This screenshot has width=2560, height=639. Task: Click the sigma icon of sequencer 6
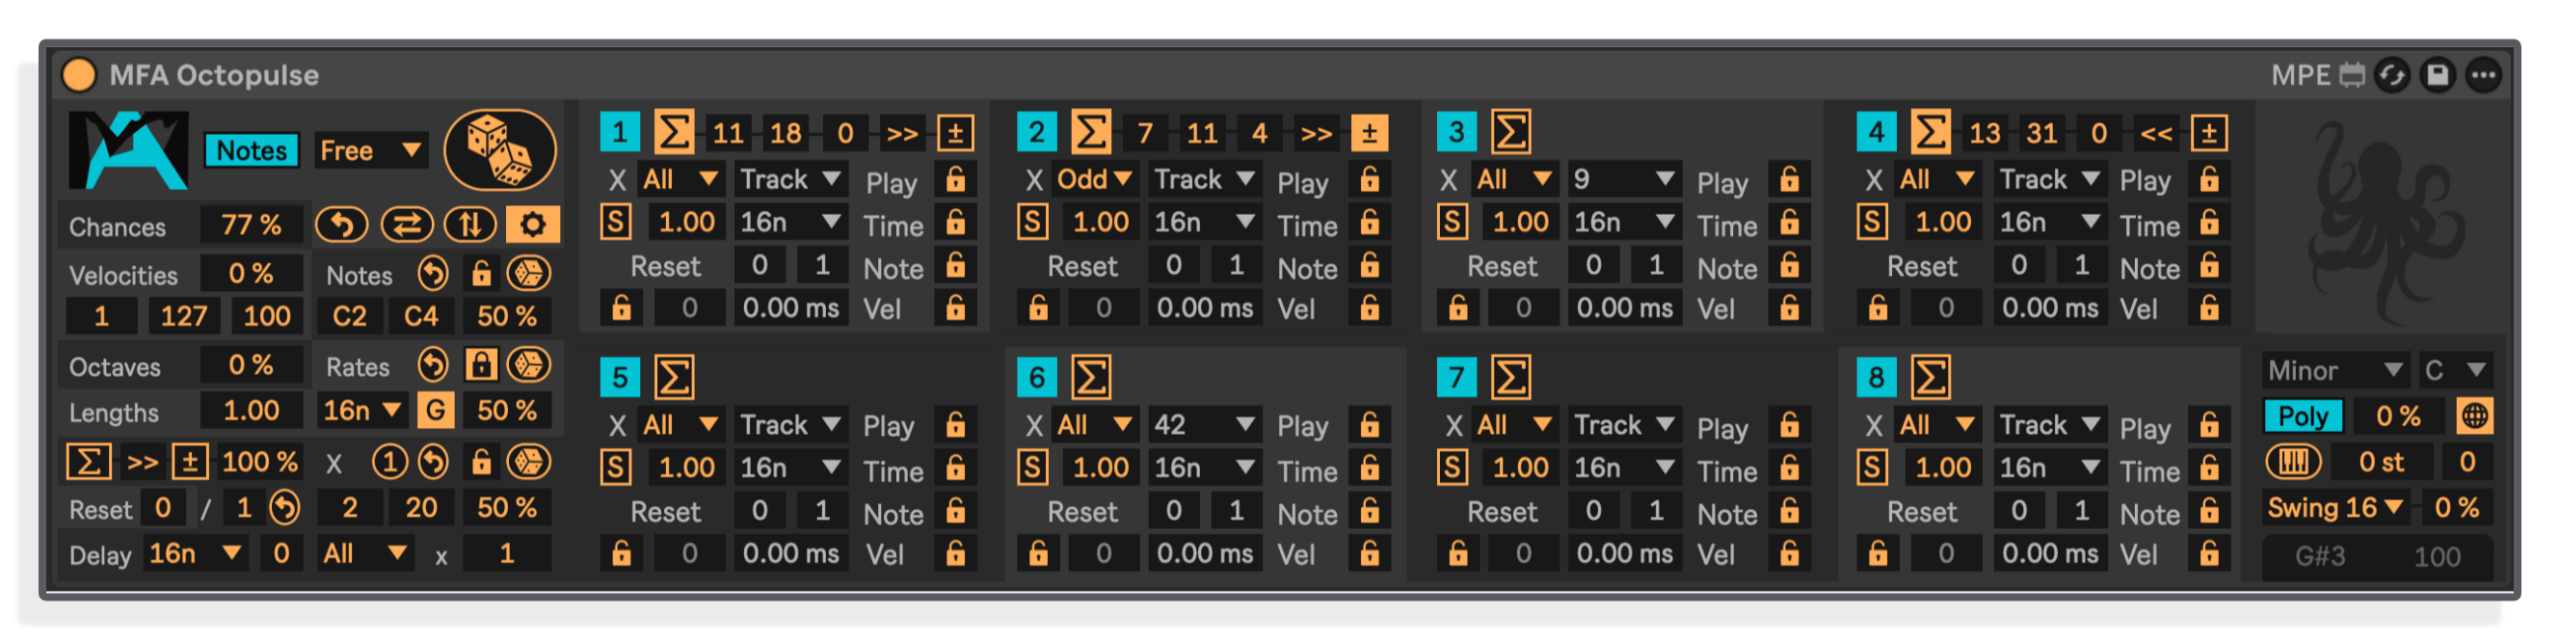(1091, 377)
